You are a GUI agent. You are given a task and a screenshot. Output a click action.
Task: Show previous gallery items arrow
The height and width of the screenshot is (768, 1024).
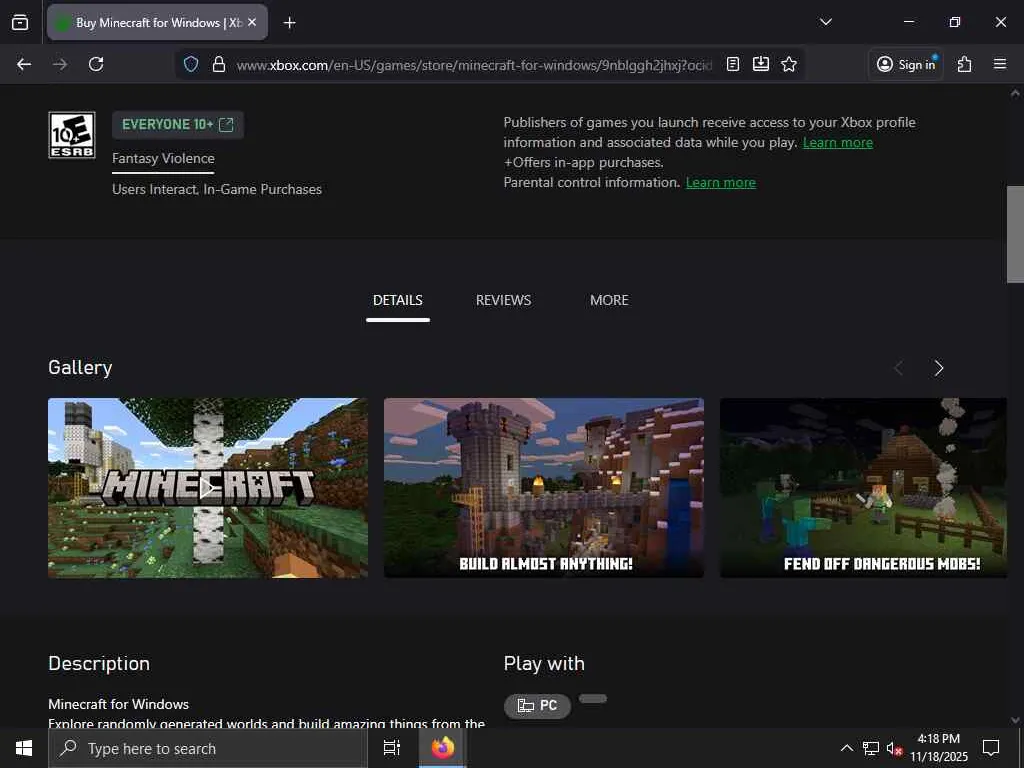[899, 368]
